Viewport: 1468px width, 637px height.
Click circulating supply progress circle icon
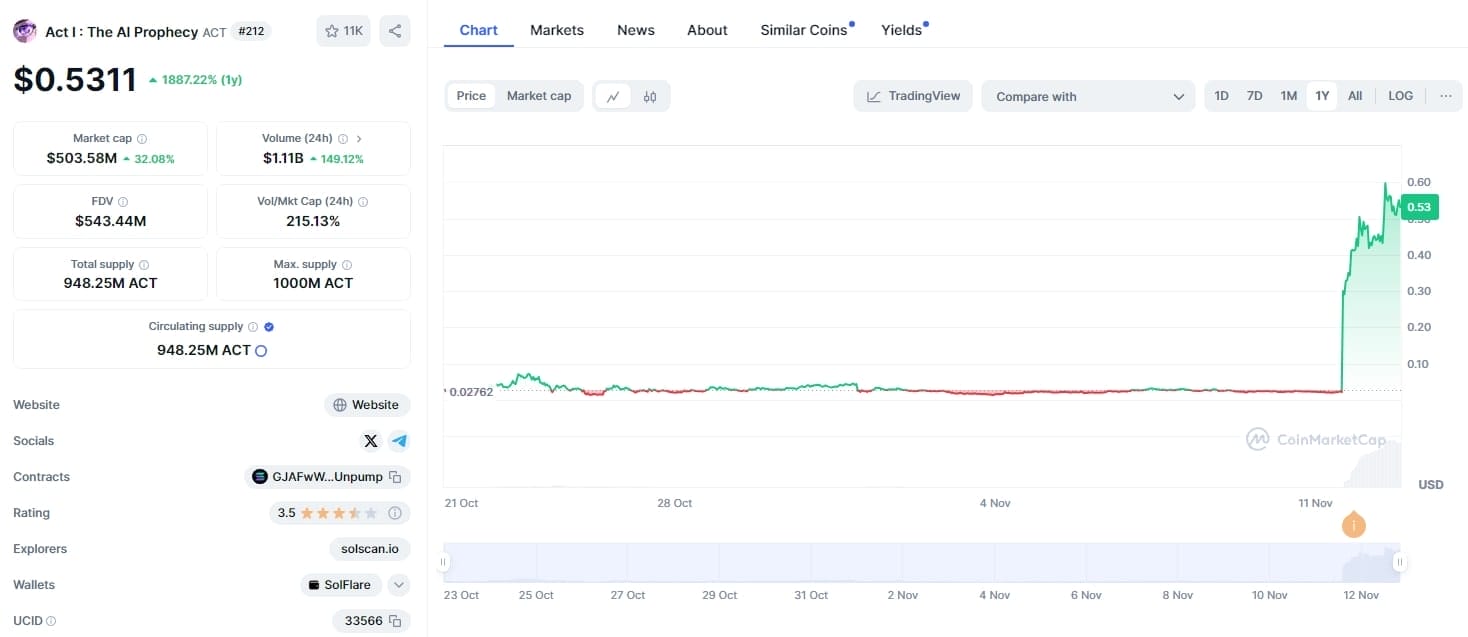click(x=261, y=351)
